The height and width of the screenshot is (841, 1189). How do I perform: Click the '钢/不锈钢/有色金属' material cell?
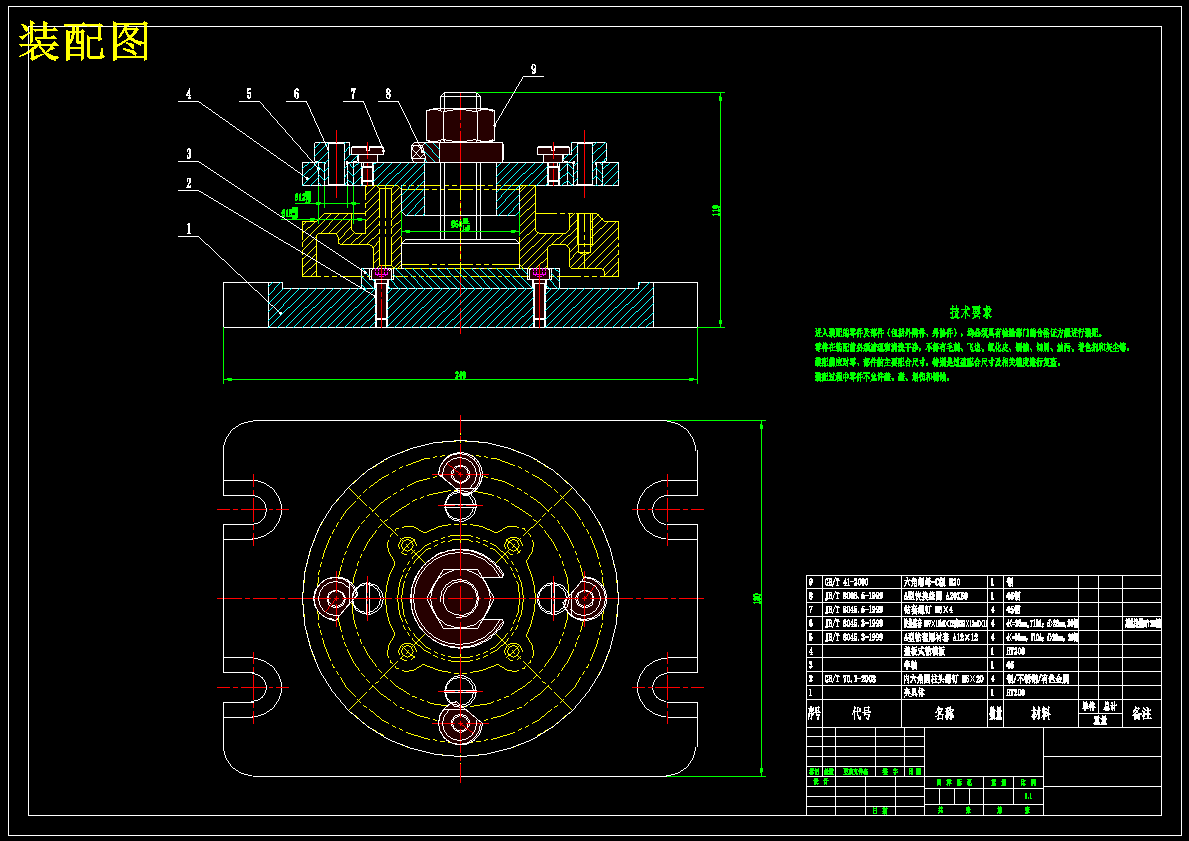[x=1037, y=679]
